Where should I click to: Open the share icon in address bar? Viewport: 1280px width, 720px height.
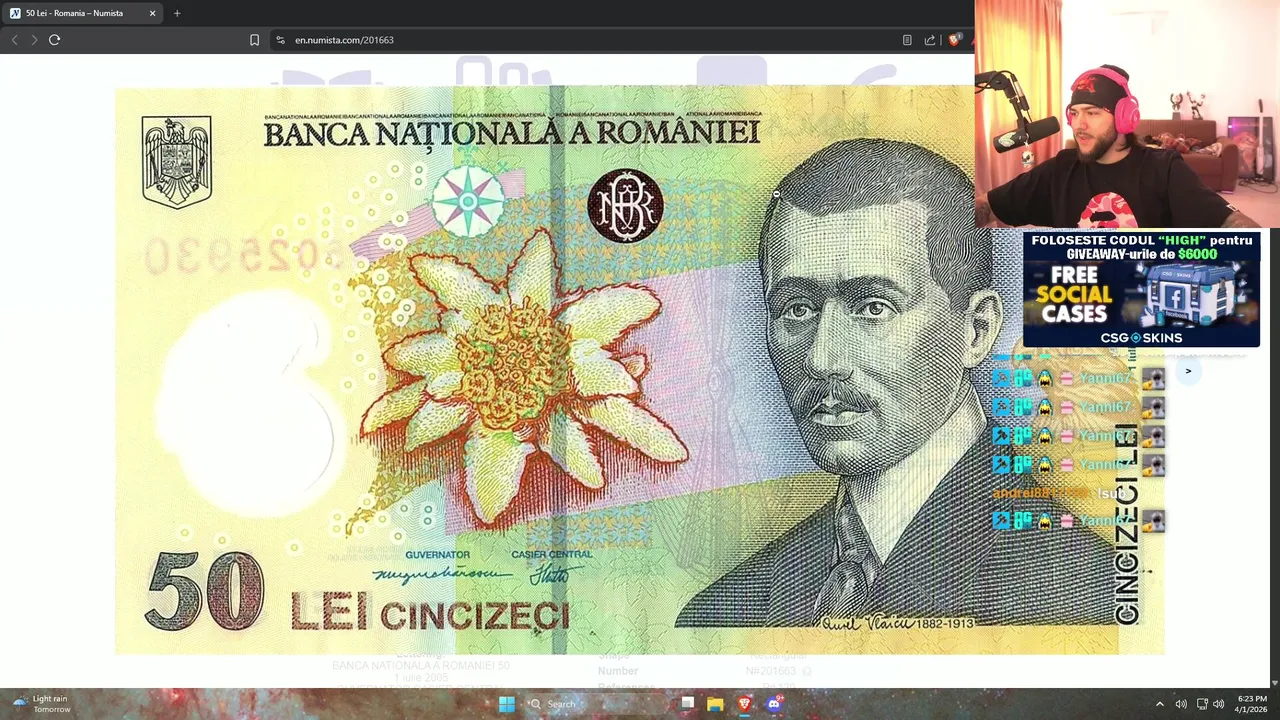point(930,40)
